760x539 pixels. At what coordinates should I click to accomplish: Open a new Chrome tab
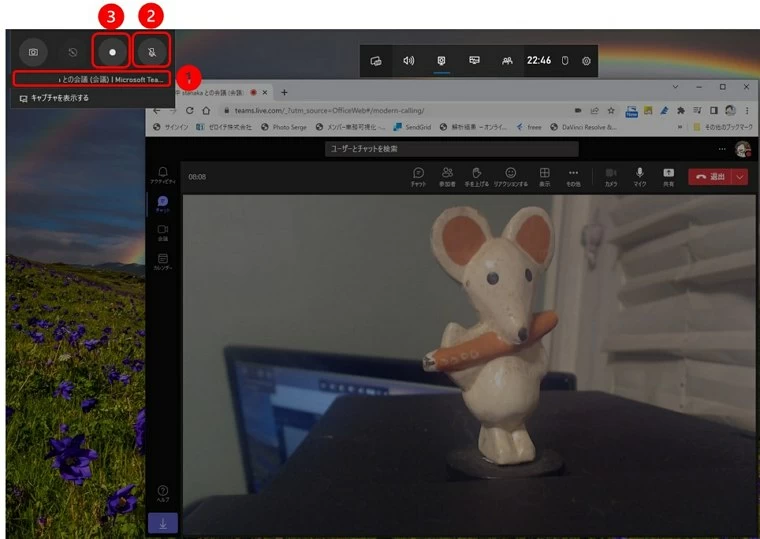click(285, 92)
